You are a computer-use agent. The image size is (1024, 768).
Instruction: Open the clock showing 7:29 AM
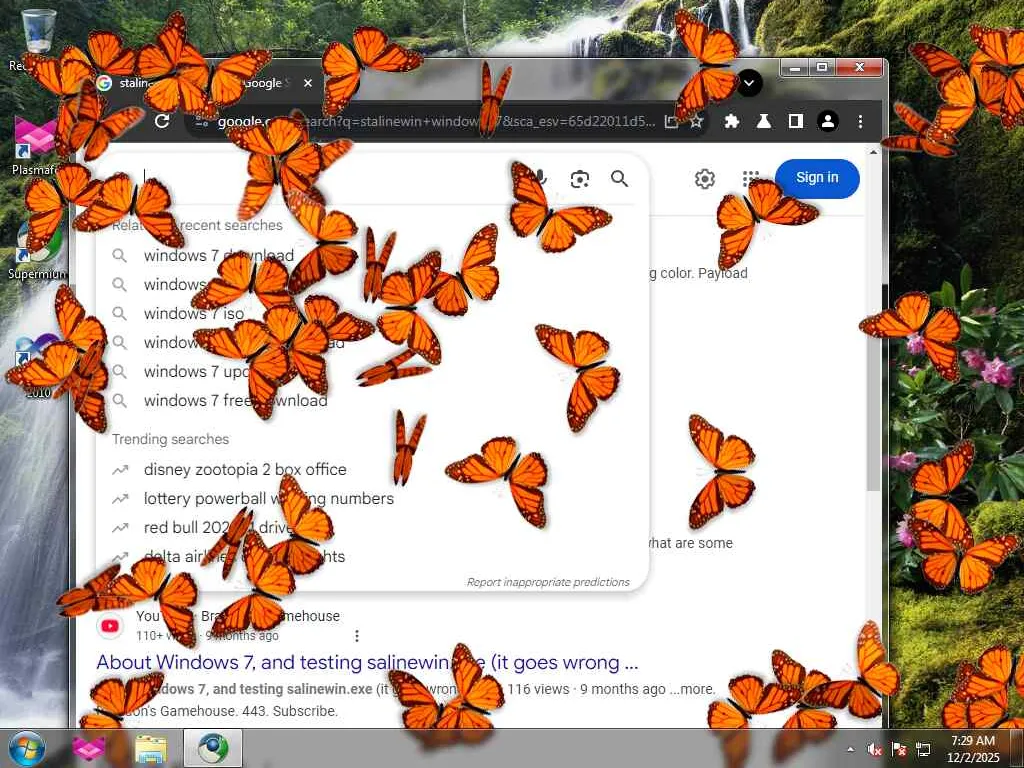(973, 749)
